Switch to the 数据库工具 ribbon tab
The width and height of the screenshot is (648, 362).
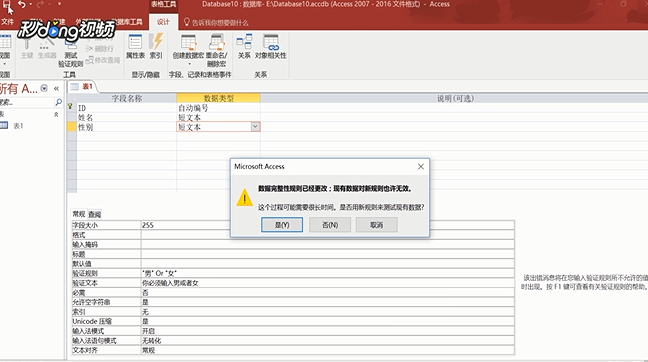tap(127, 21)
